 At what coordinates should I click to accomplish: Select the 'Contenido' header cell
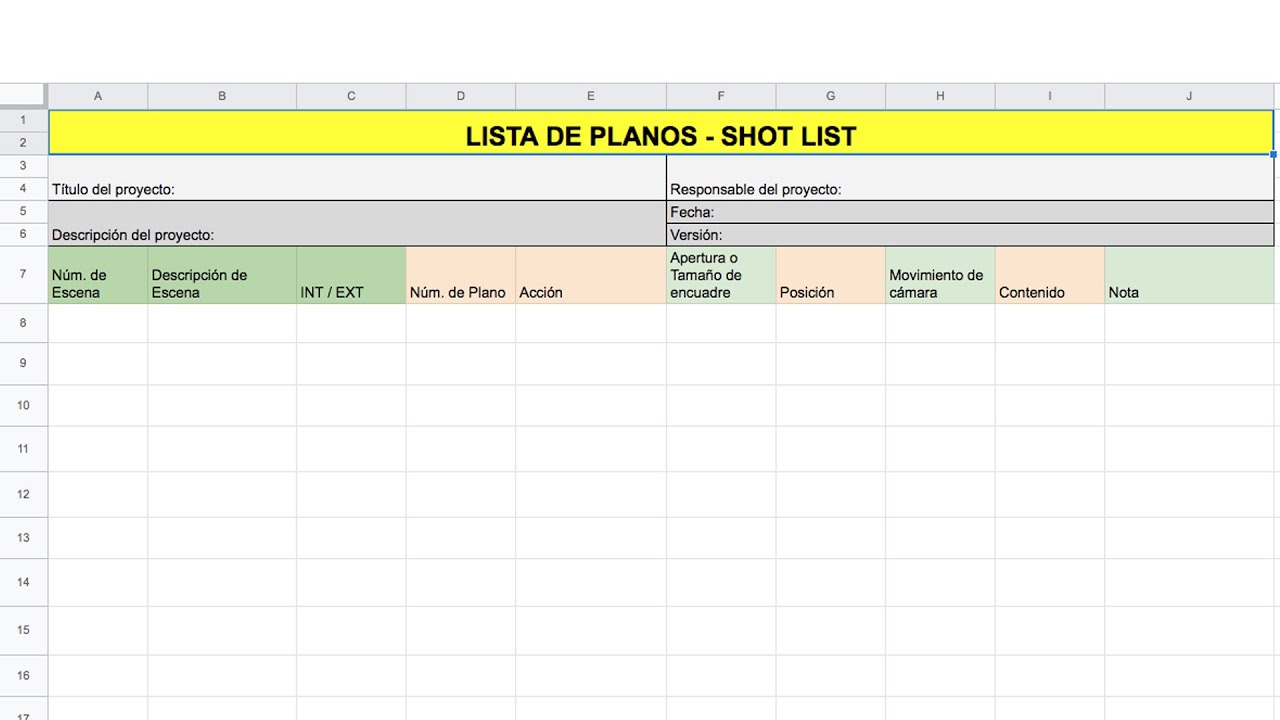pyautogui.click(x=1050, y=275)
